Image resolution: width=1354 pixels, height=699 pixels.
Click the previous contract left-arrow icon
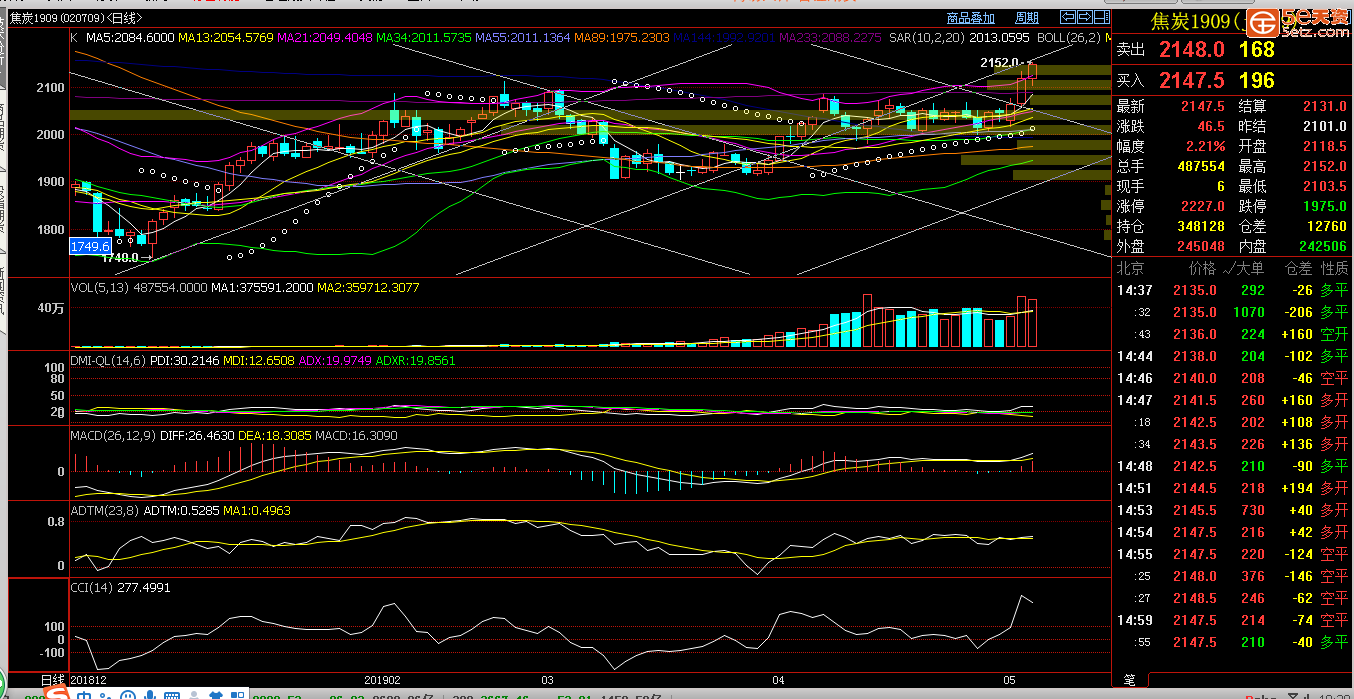pos(1067,17)
